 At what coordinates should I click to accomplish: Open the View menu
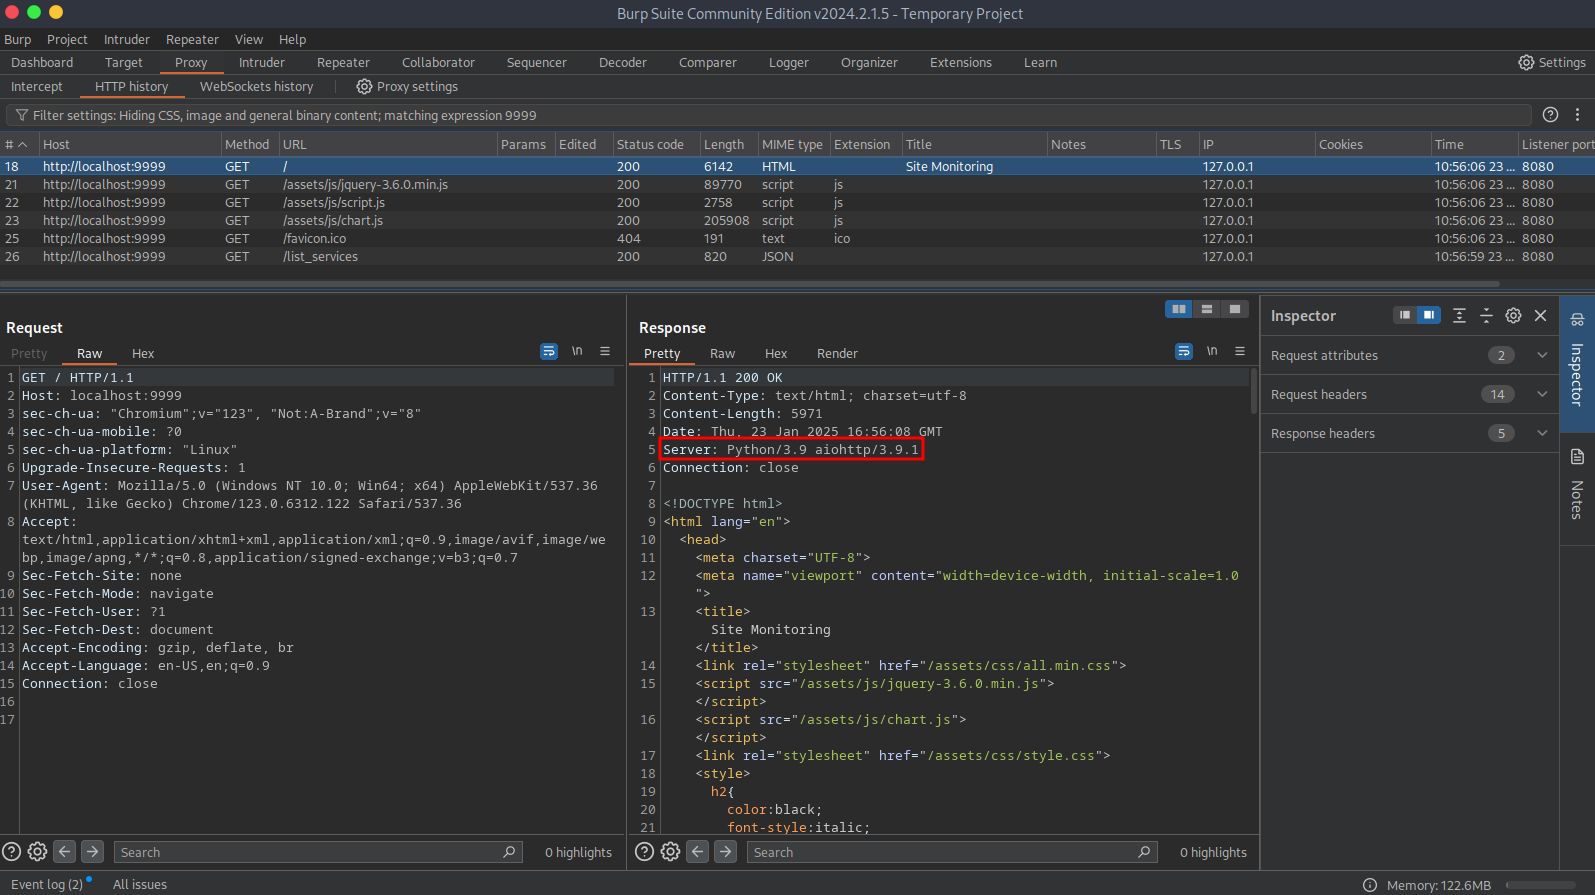(249, 40)
